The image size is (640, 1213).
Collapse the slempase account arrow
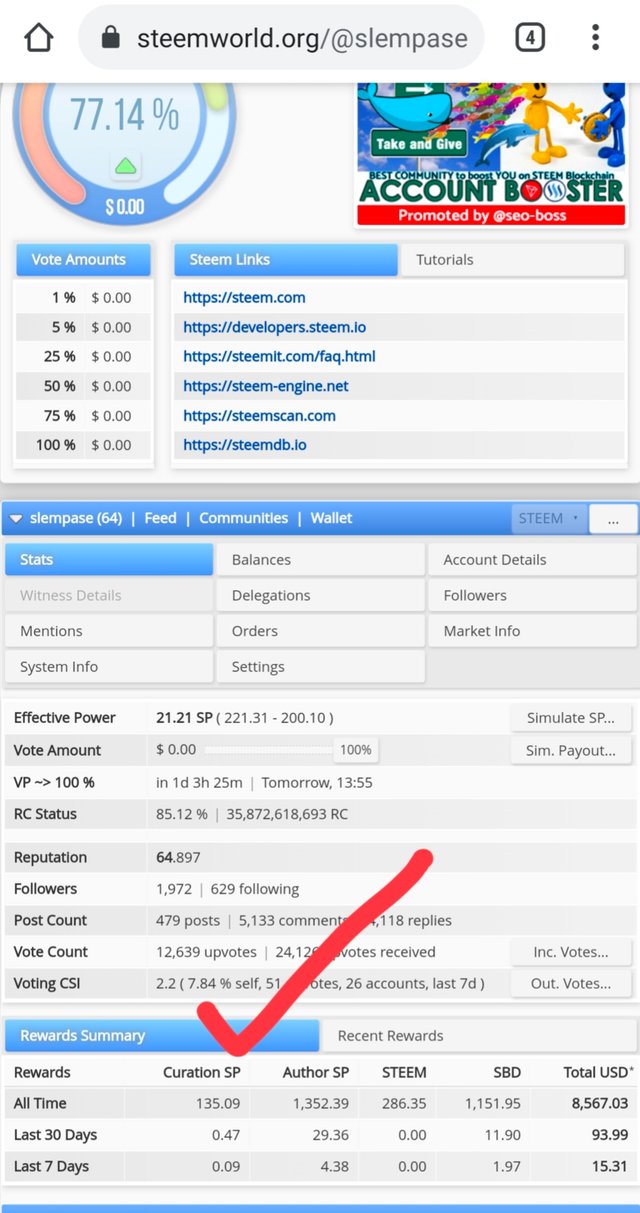pyautogui.click(x=16, y=519)
